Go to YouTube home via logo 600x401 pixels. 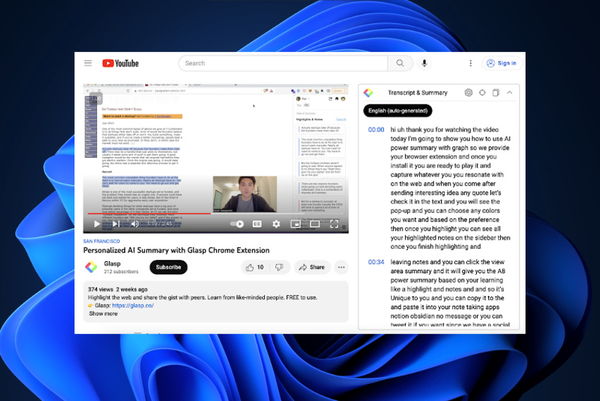[121, 63]
